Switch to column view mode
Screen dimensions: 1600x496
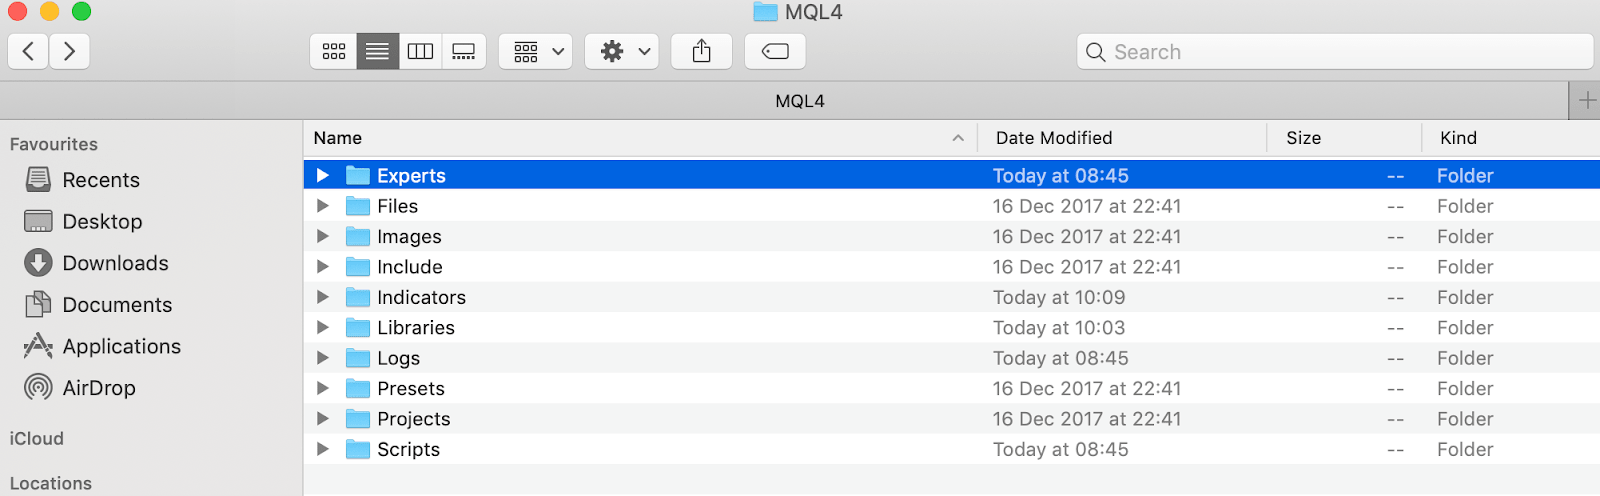tap(420, 51)
